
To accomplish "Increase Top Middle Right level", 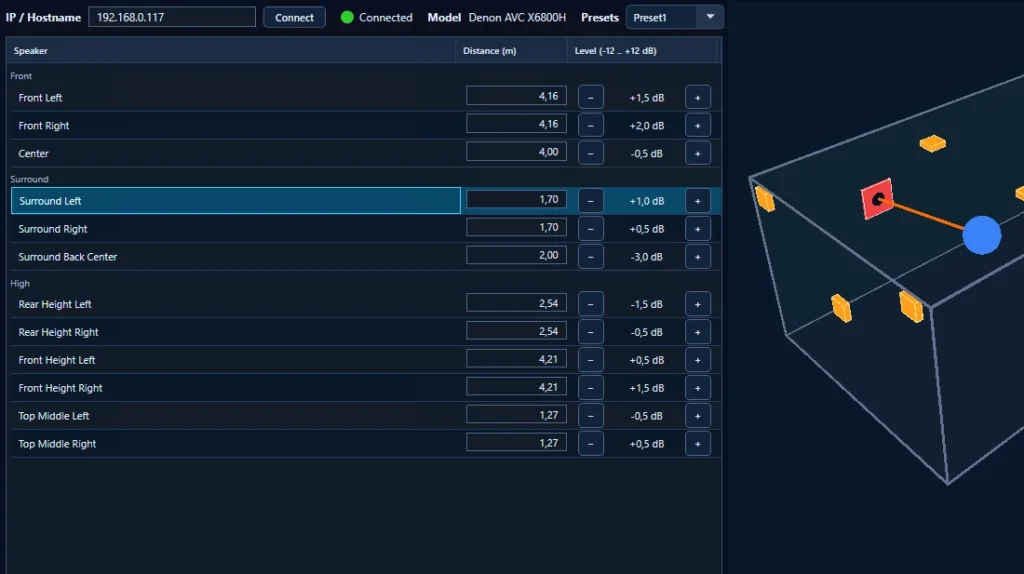I will (x=697, y=444).
